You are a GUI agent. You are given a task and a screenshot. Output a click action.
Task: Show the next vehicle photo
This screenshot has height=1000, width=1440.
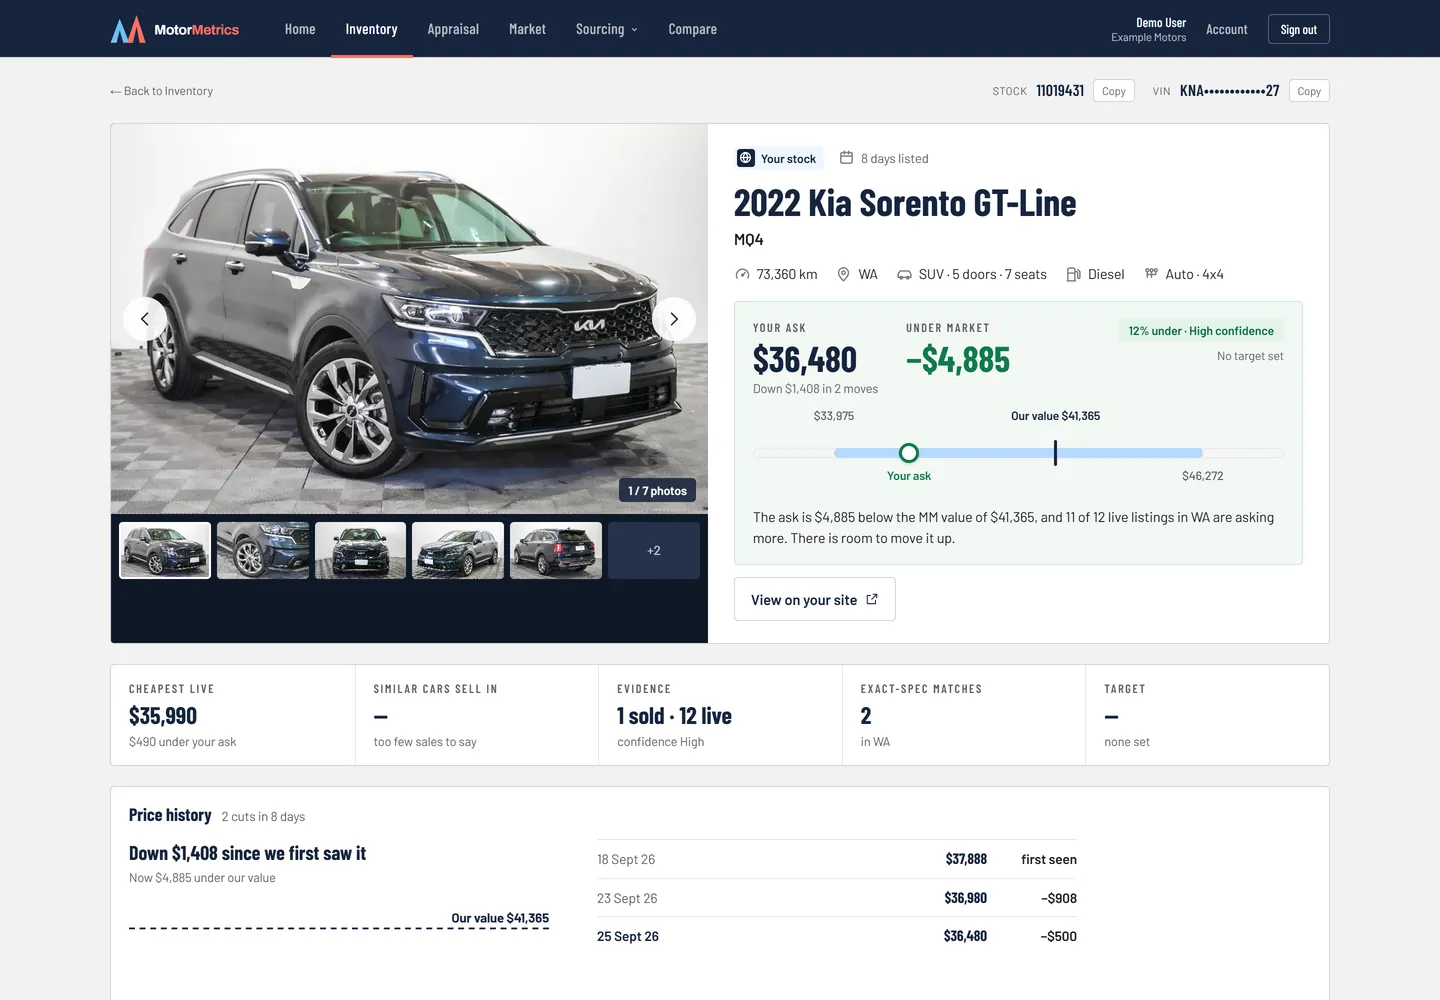click(x=674, y=319)
